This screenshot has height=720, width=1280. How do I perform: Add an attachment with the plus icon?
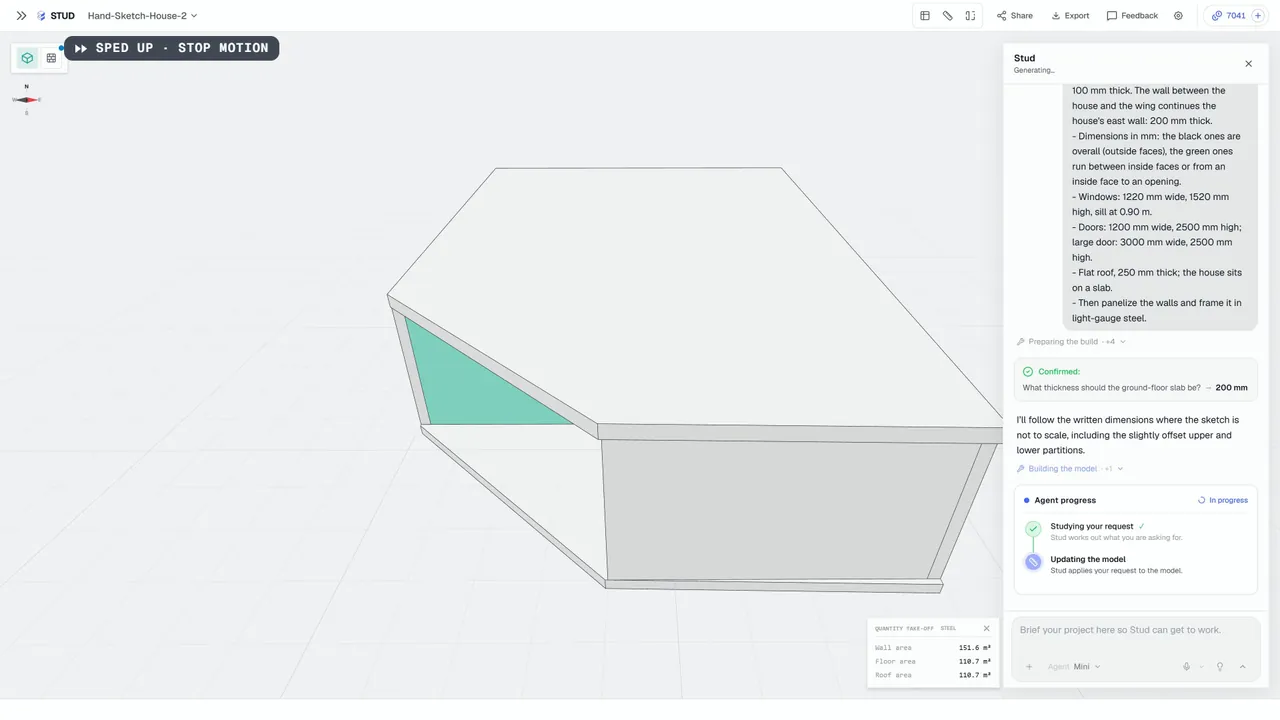point(1029,667)
